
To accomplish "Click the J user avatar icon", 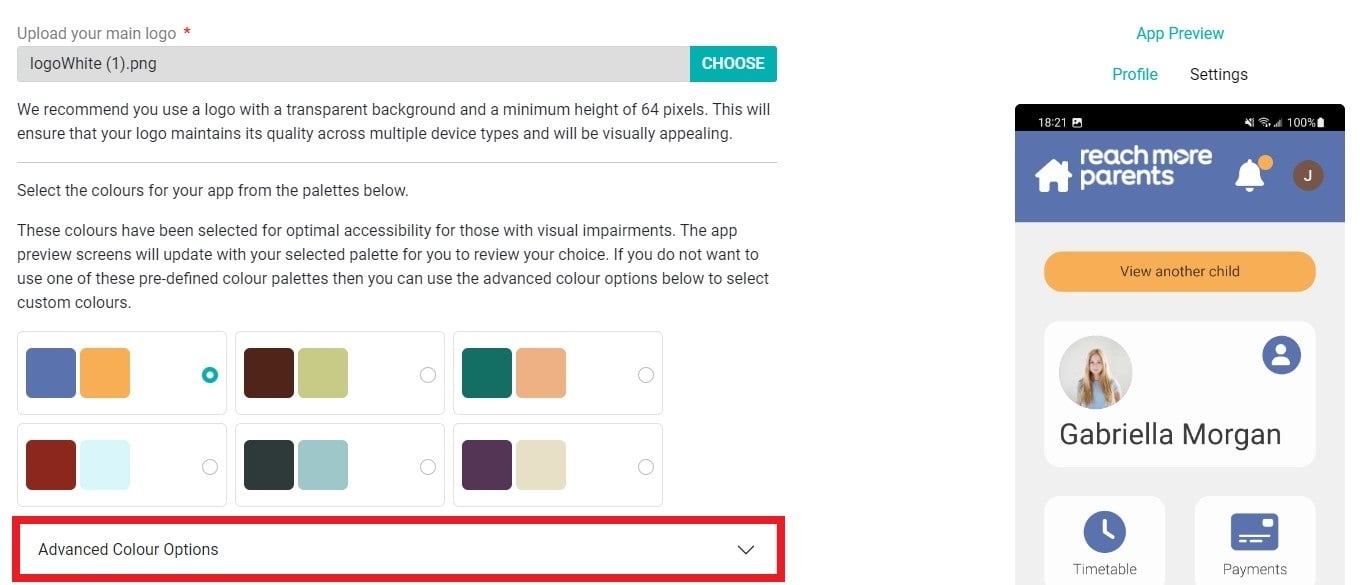I will coord(1308,176).
